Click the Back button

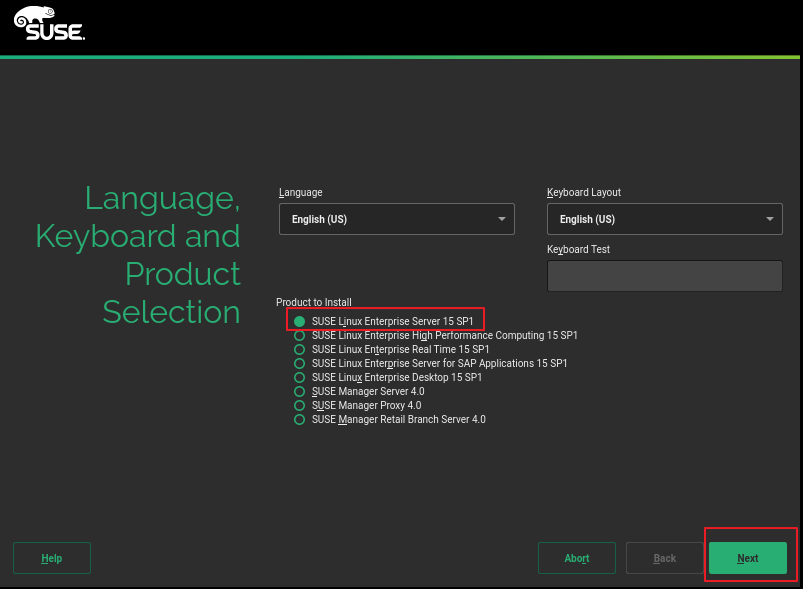click(664, 558)
